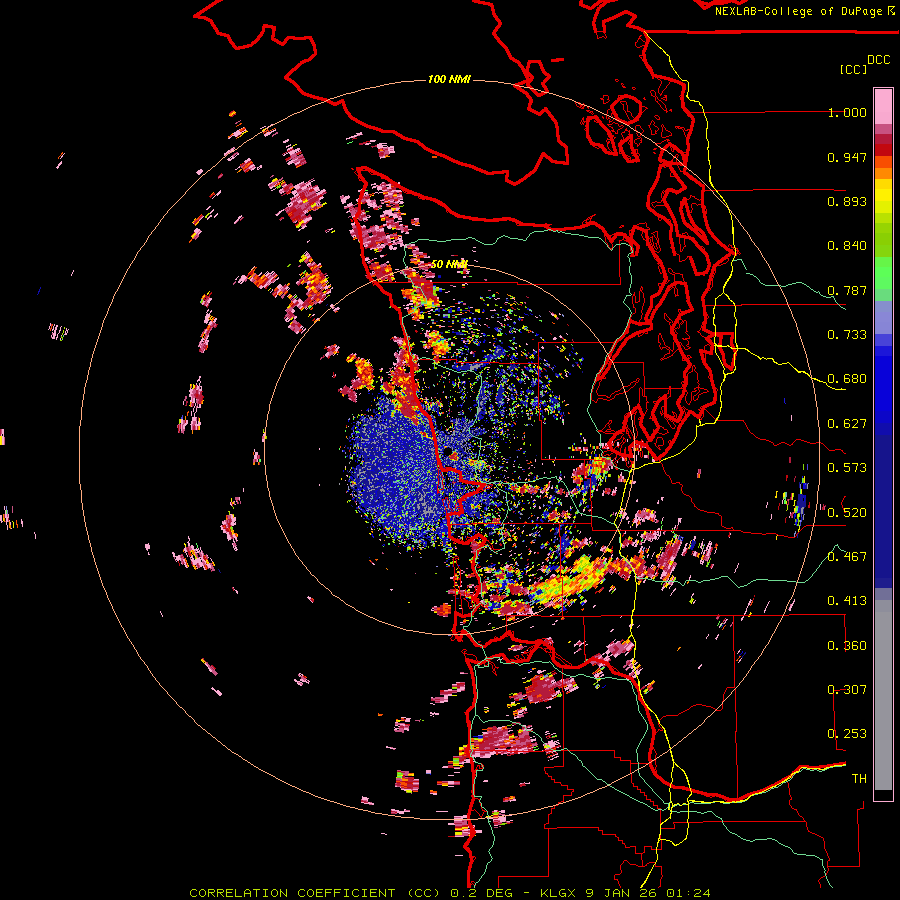
Task: Select the 0.307 legend value
Action: 847,690
